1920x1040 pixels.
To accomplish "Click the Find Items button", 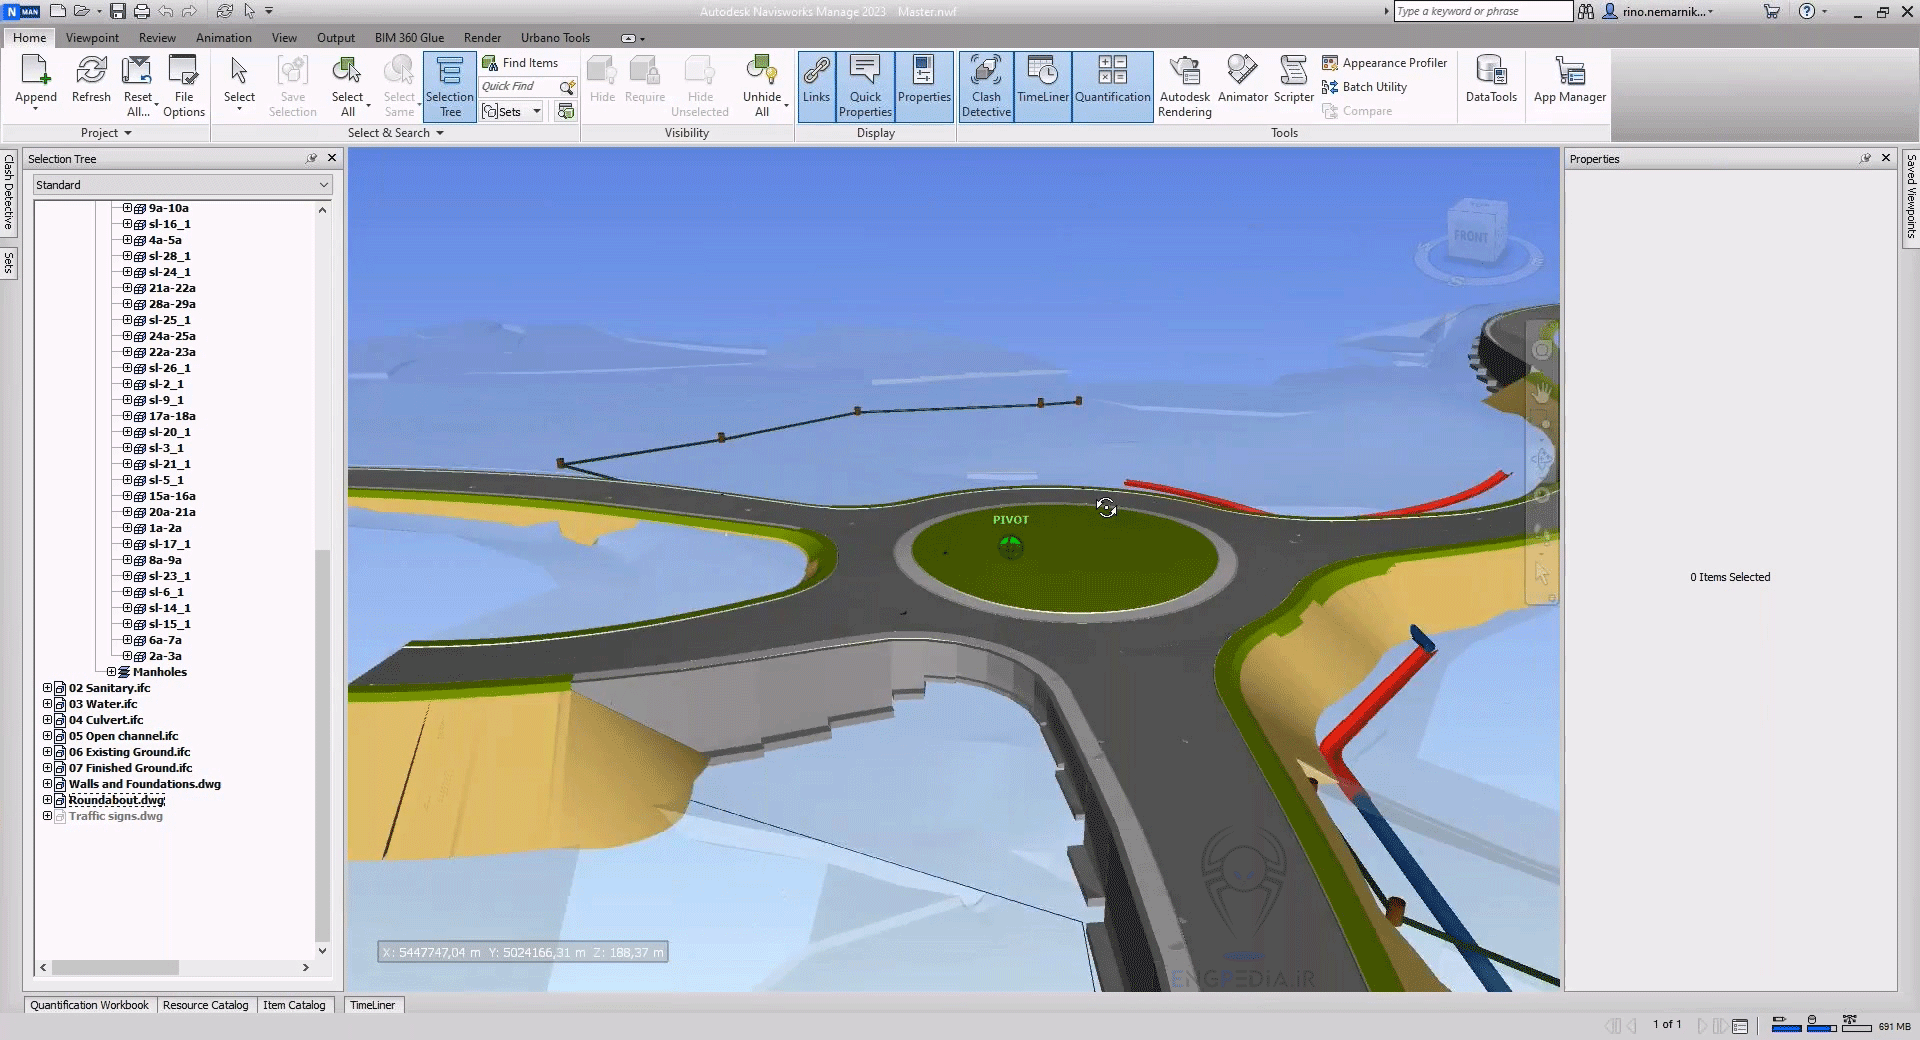I will coord(521,63).
